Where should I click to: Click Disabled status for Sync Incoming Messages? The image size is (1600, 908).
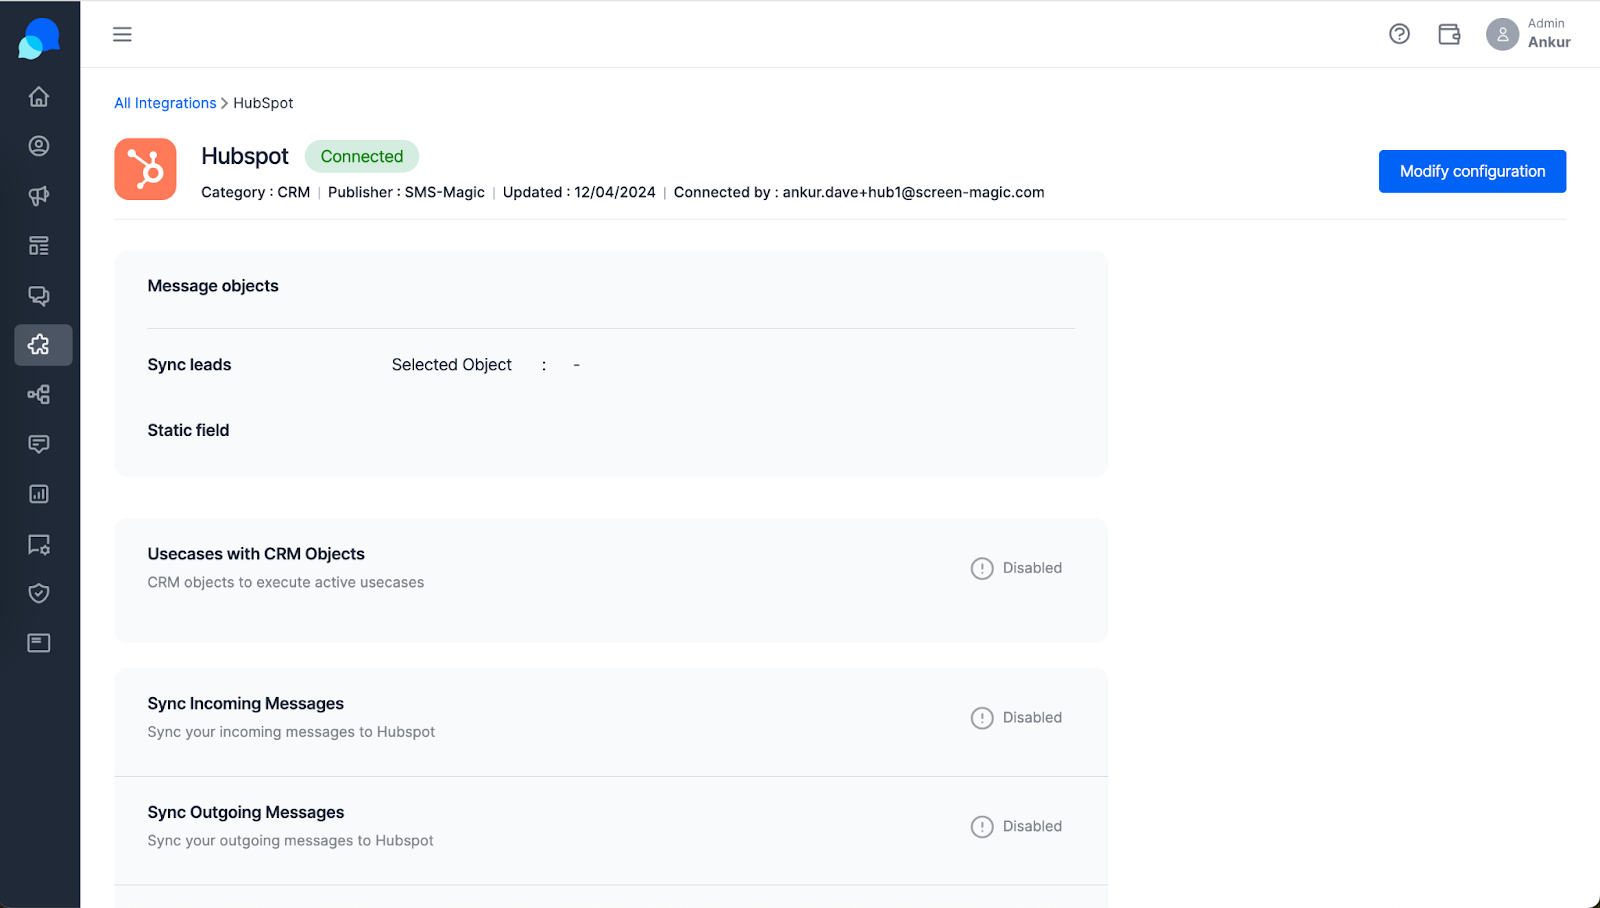[1016, 718]
